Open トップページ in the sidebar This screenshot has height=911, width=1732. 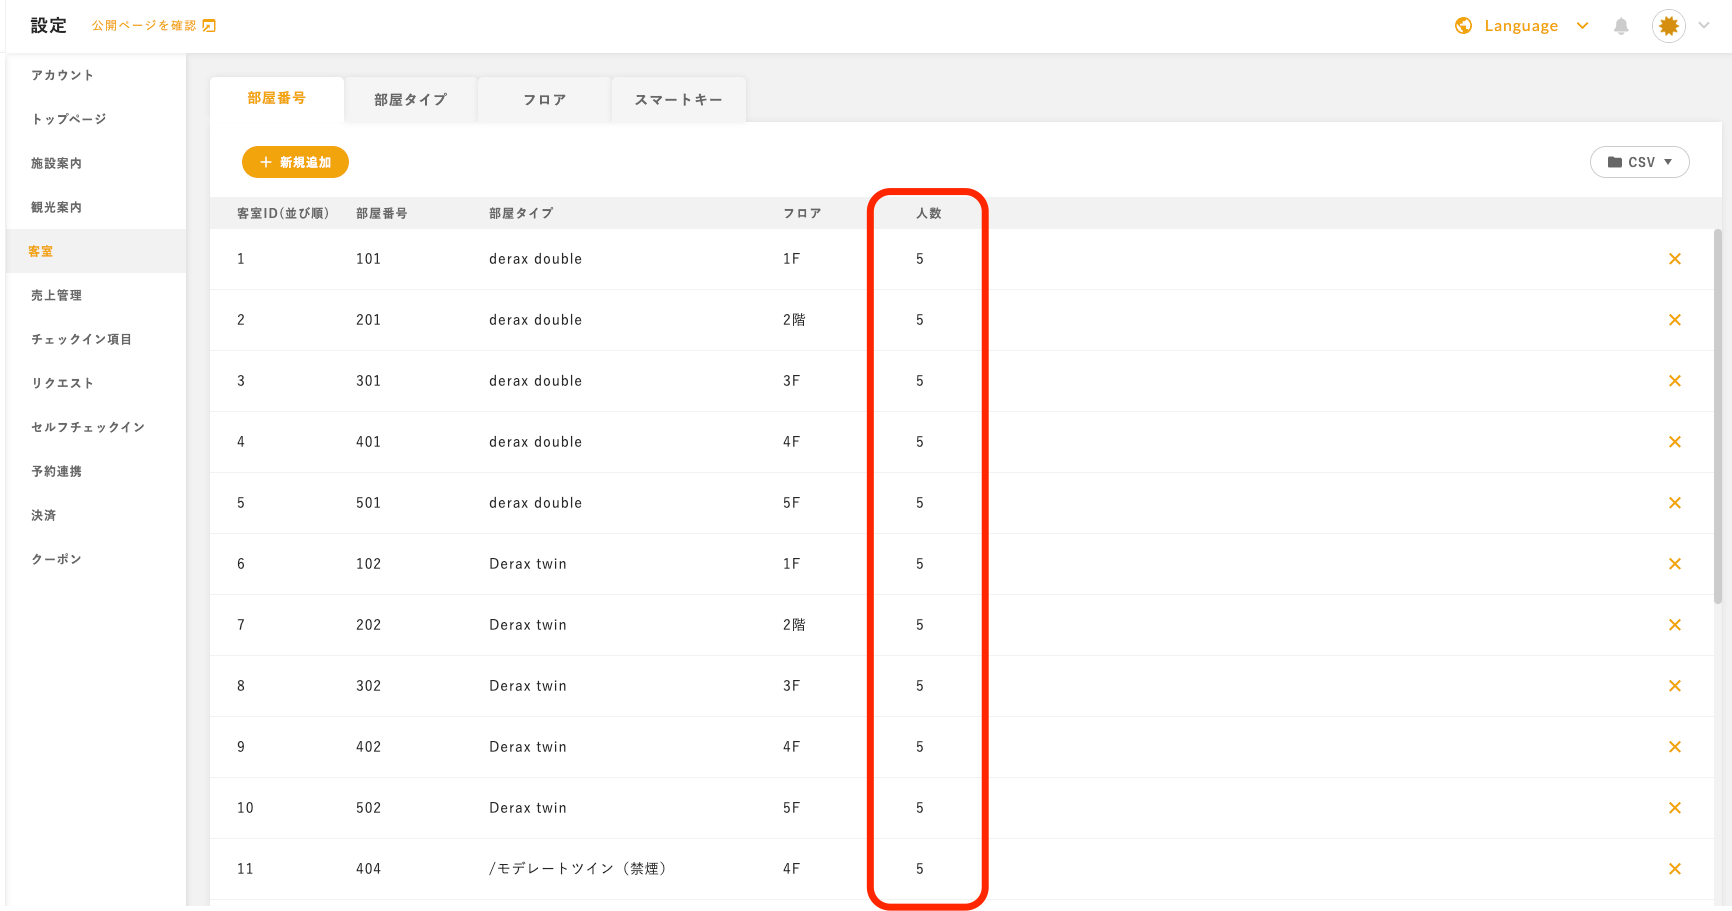coord(68,119)
